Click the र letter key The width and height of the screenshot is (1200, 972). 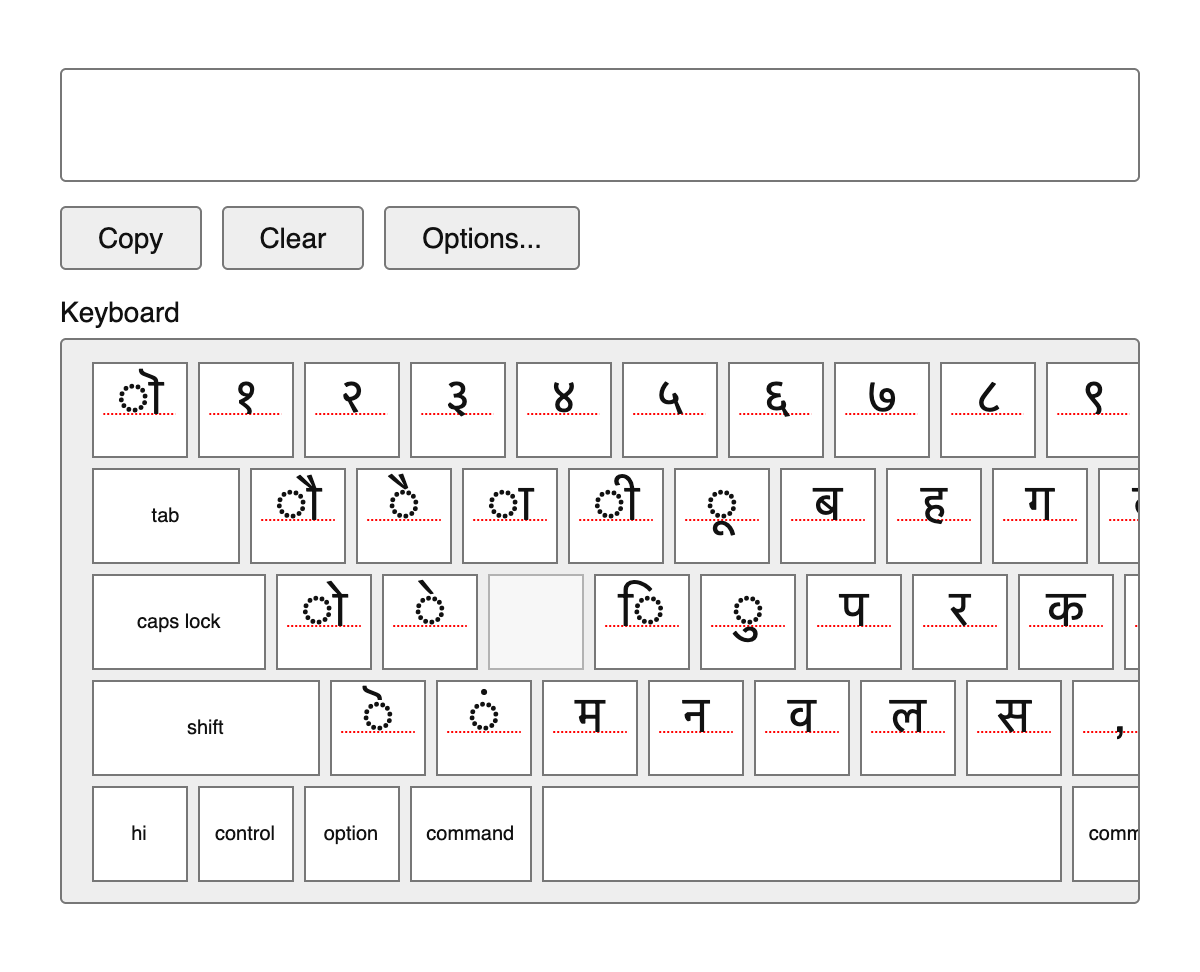[960, 622]
